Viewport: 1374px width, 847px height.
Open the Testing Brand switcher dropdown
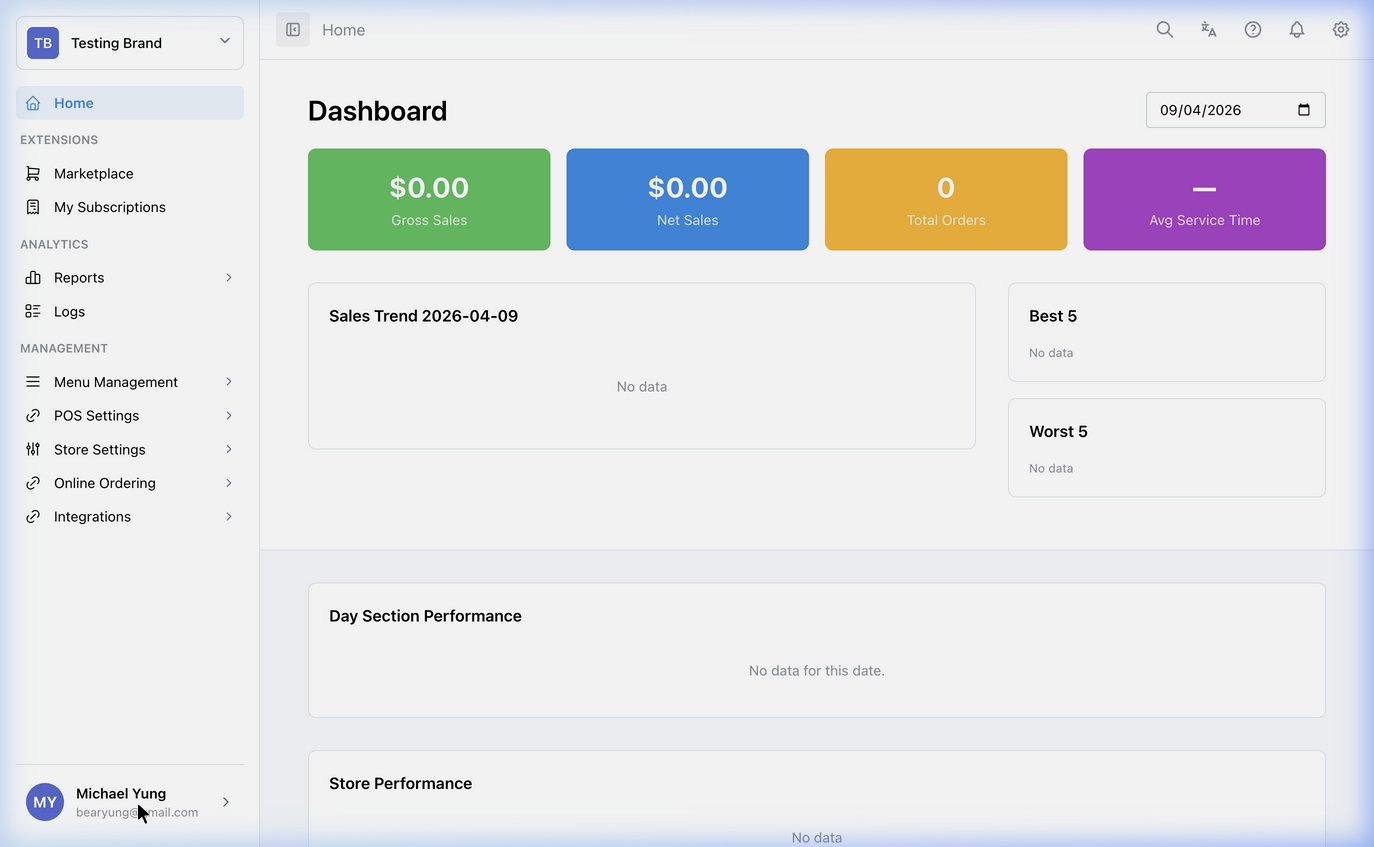(129, 42)
